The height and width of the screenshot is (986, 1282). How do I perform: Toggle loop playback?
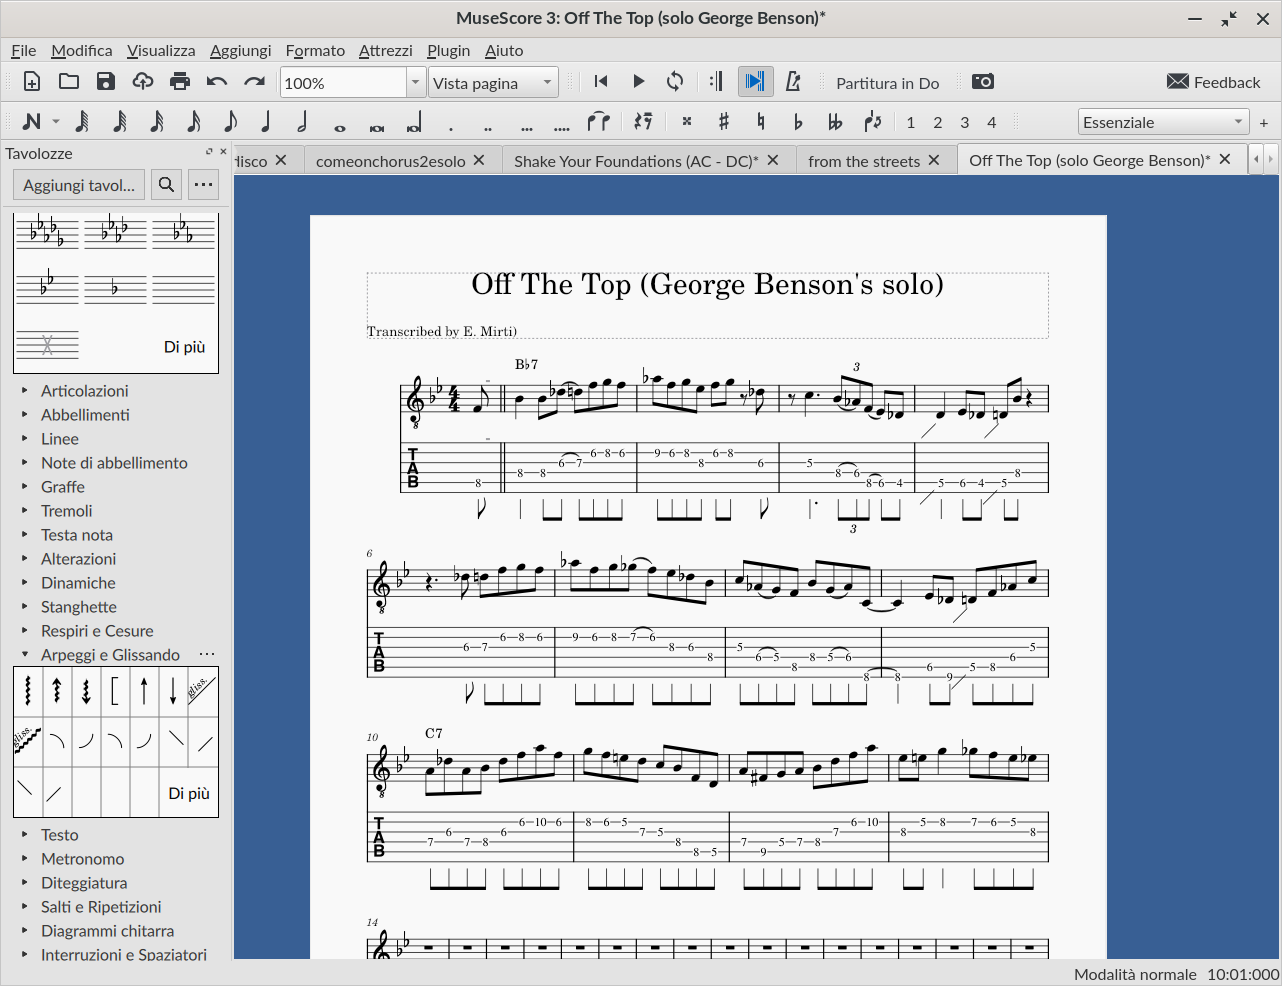coord(676,82)
